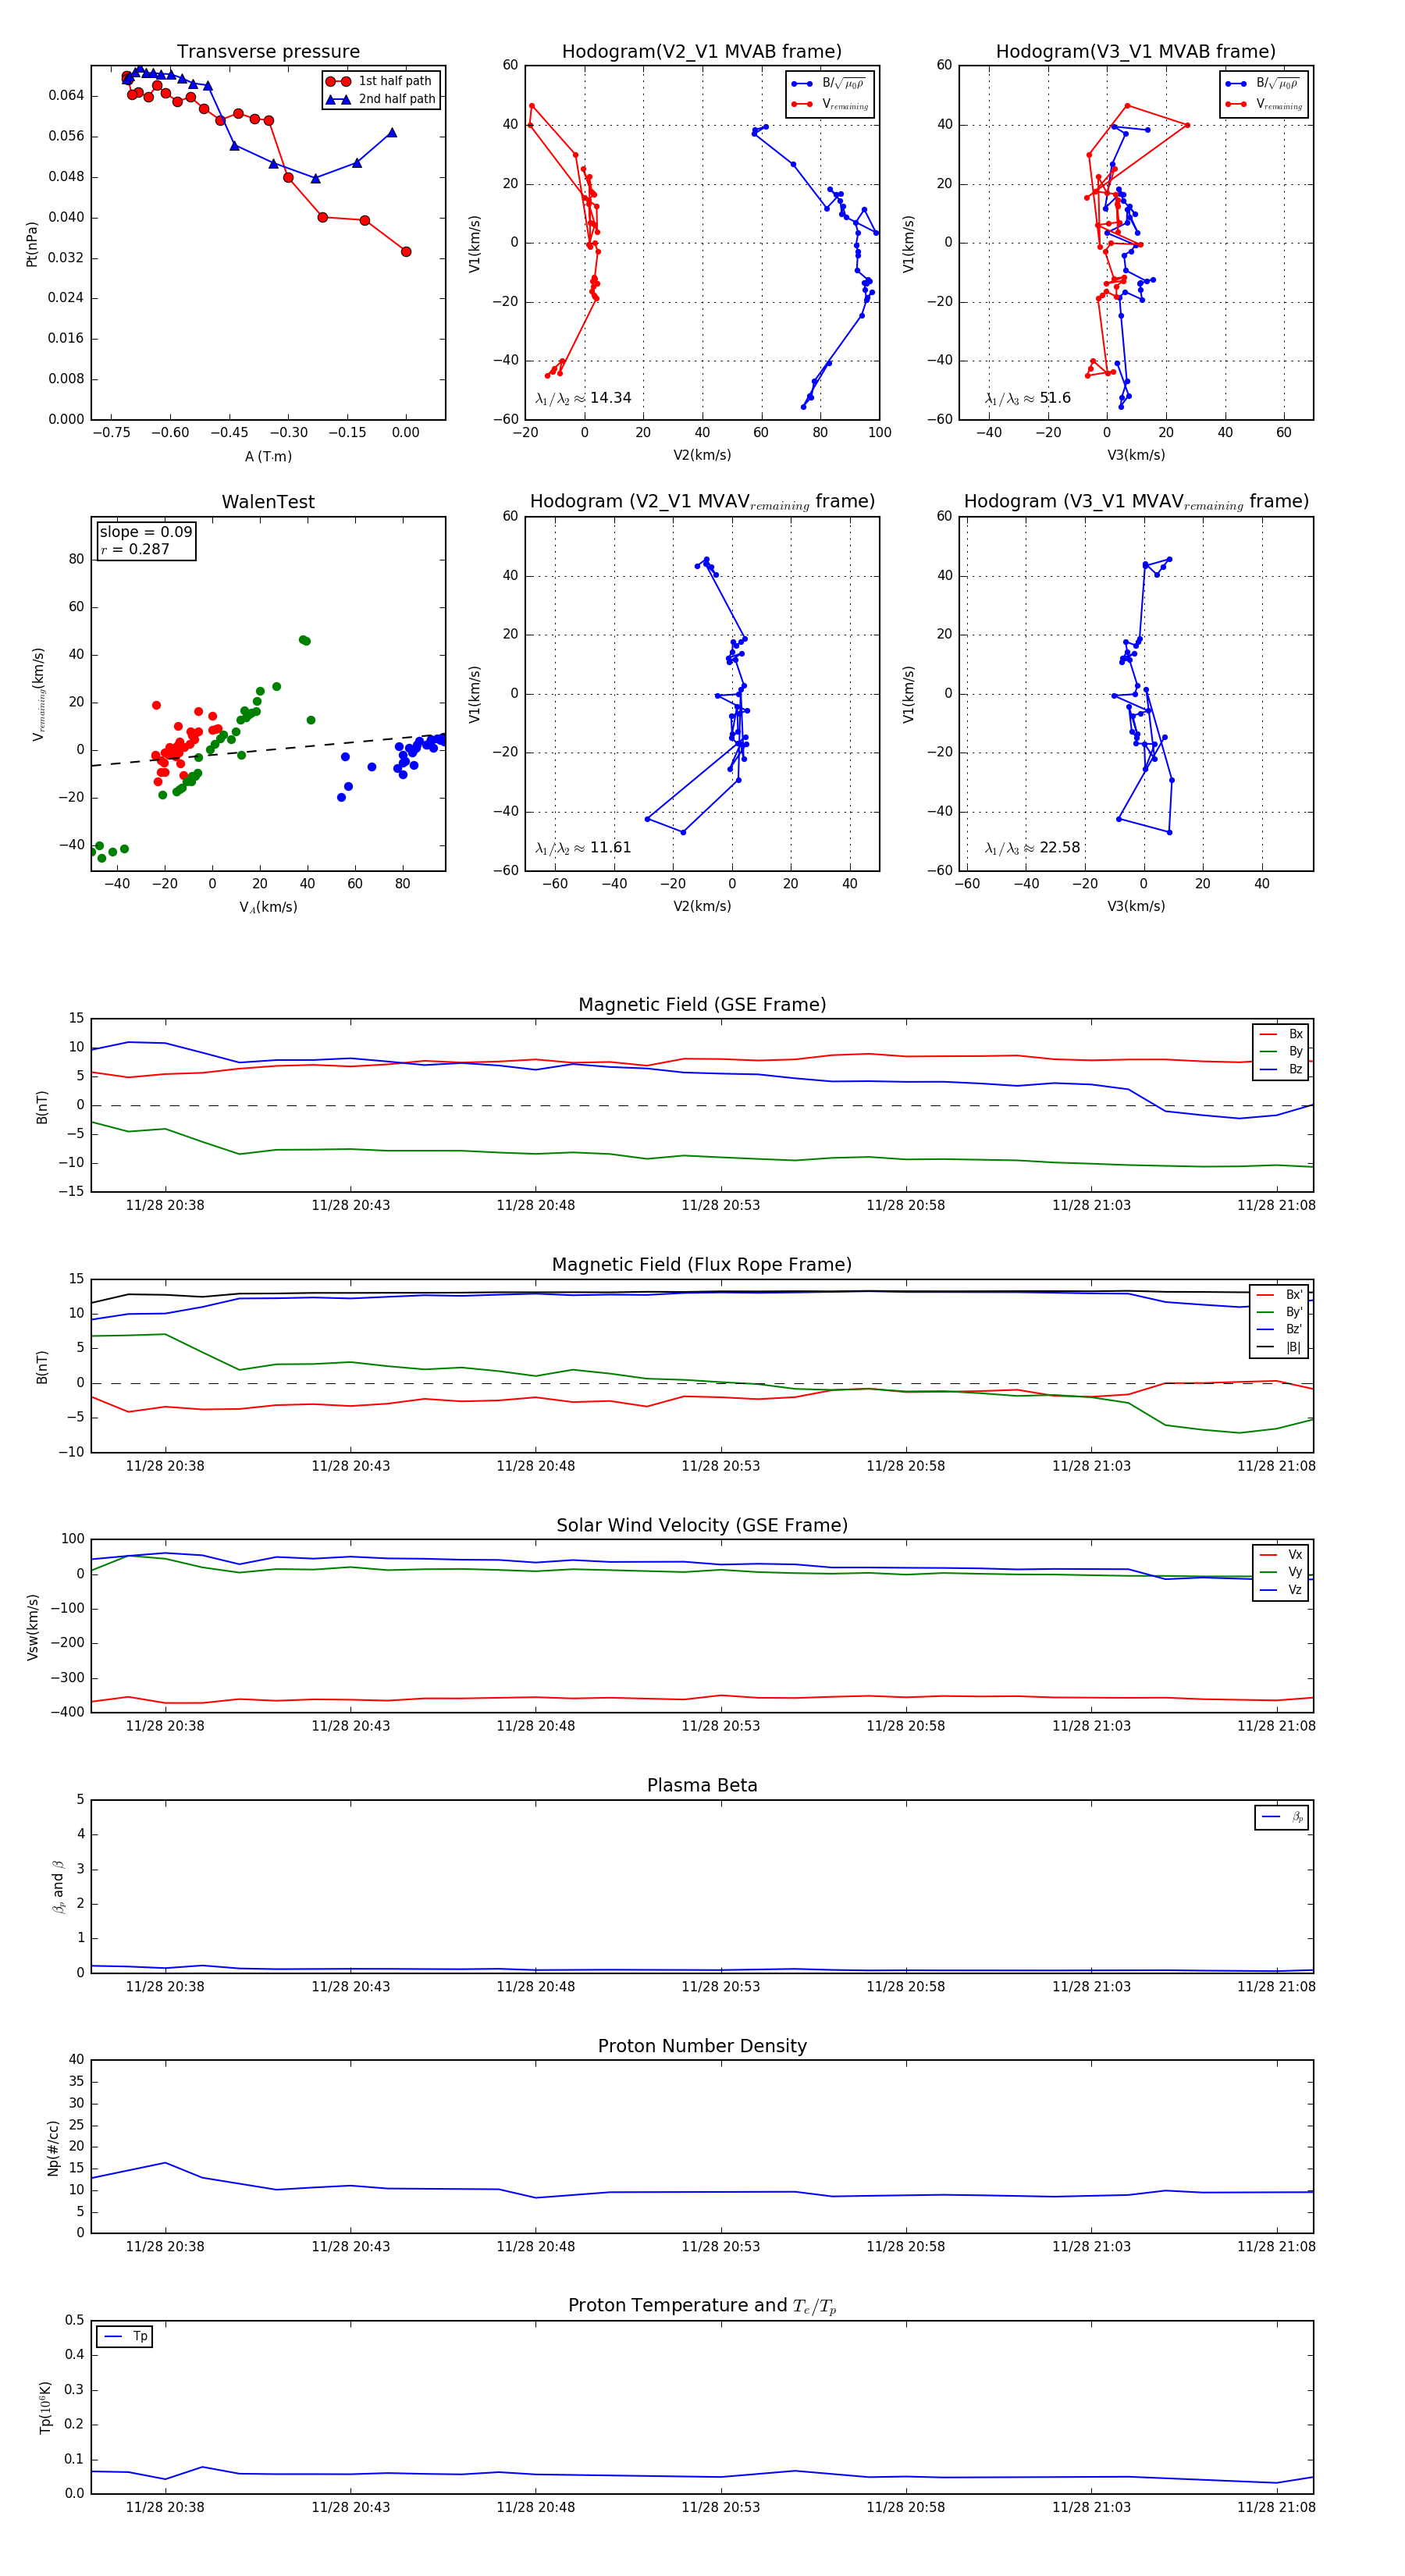Click the WalenTest "V_remaining(km/s)" y-axis label
This screenshot has height=2576, width=1405.
38,694
